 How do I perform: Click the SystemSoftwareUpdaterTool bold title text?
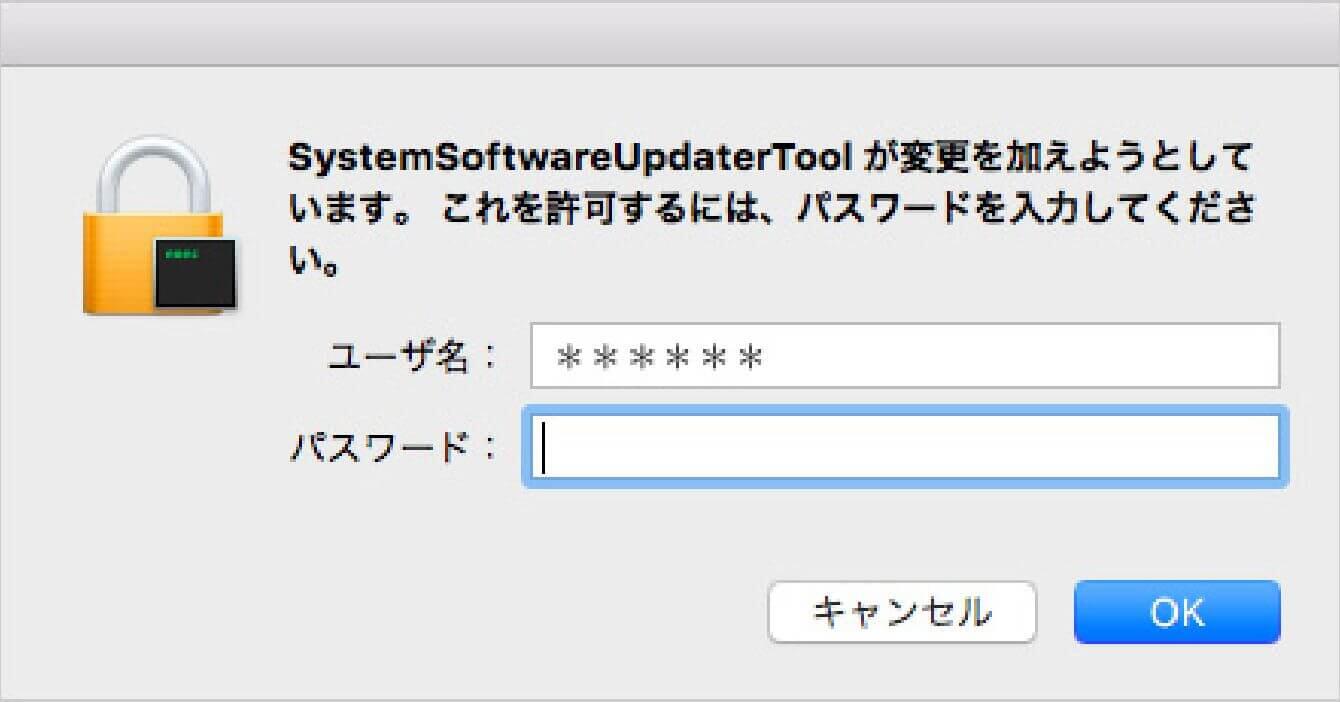[571, 158]
